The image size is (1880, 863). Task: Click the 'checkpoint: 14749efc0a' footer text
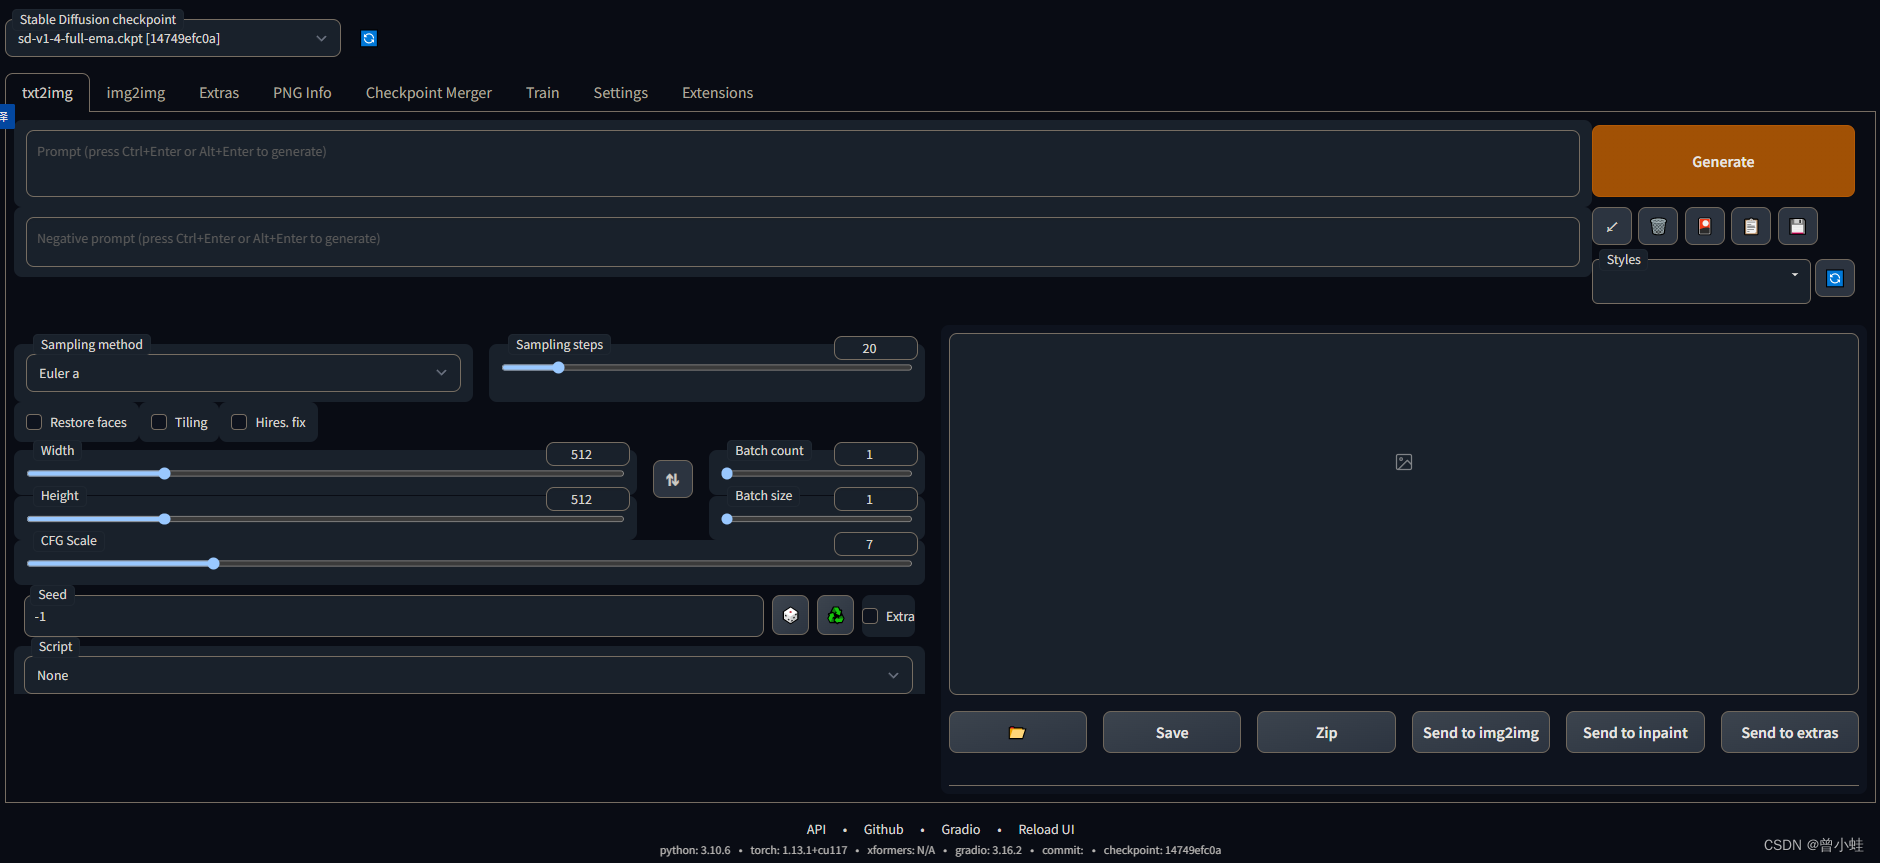pos(1162,850)
